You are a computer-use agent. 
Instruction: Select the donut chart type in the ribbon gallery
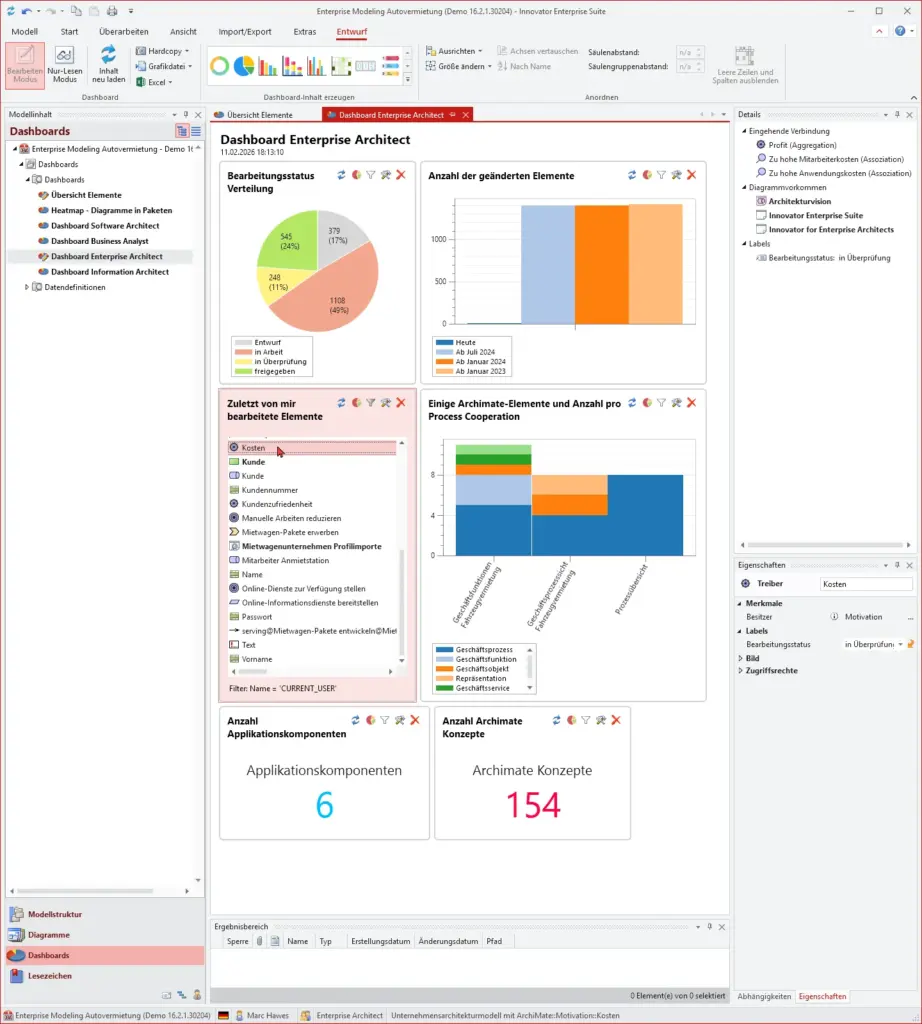click(x=220, y=67)
